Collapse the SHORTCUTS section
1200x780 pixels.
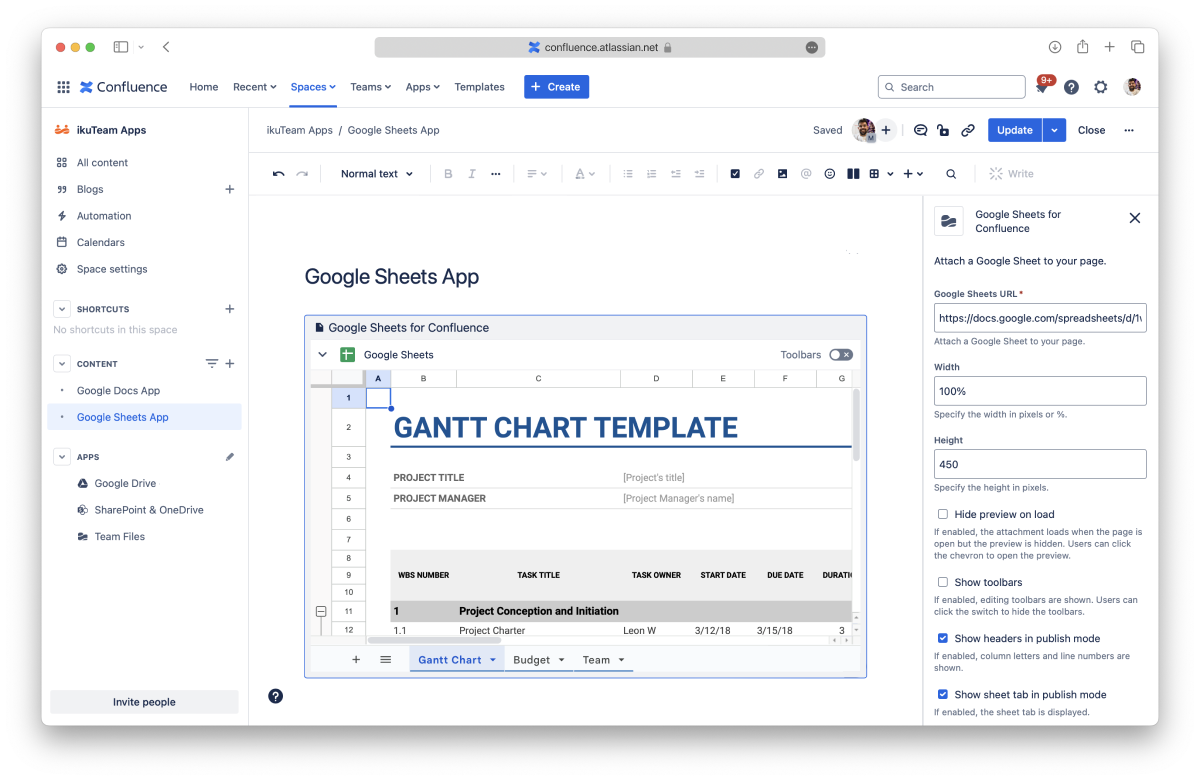coord(62,309)
